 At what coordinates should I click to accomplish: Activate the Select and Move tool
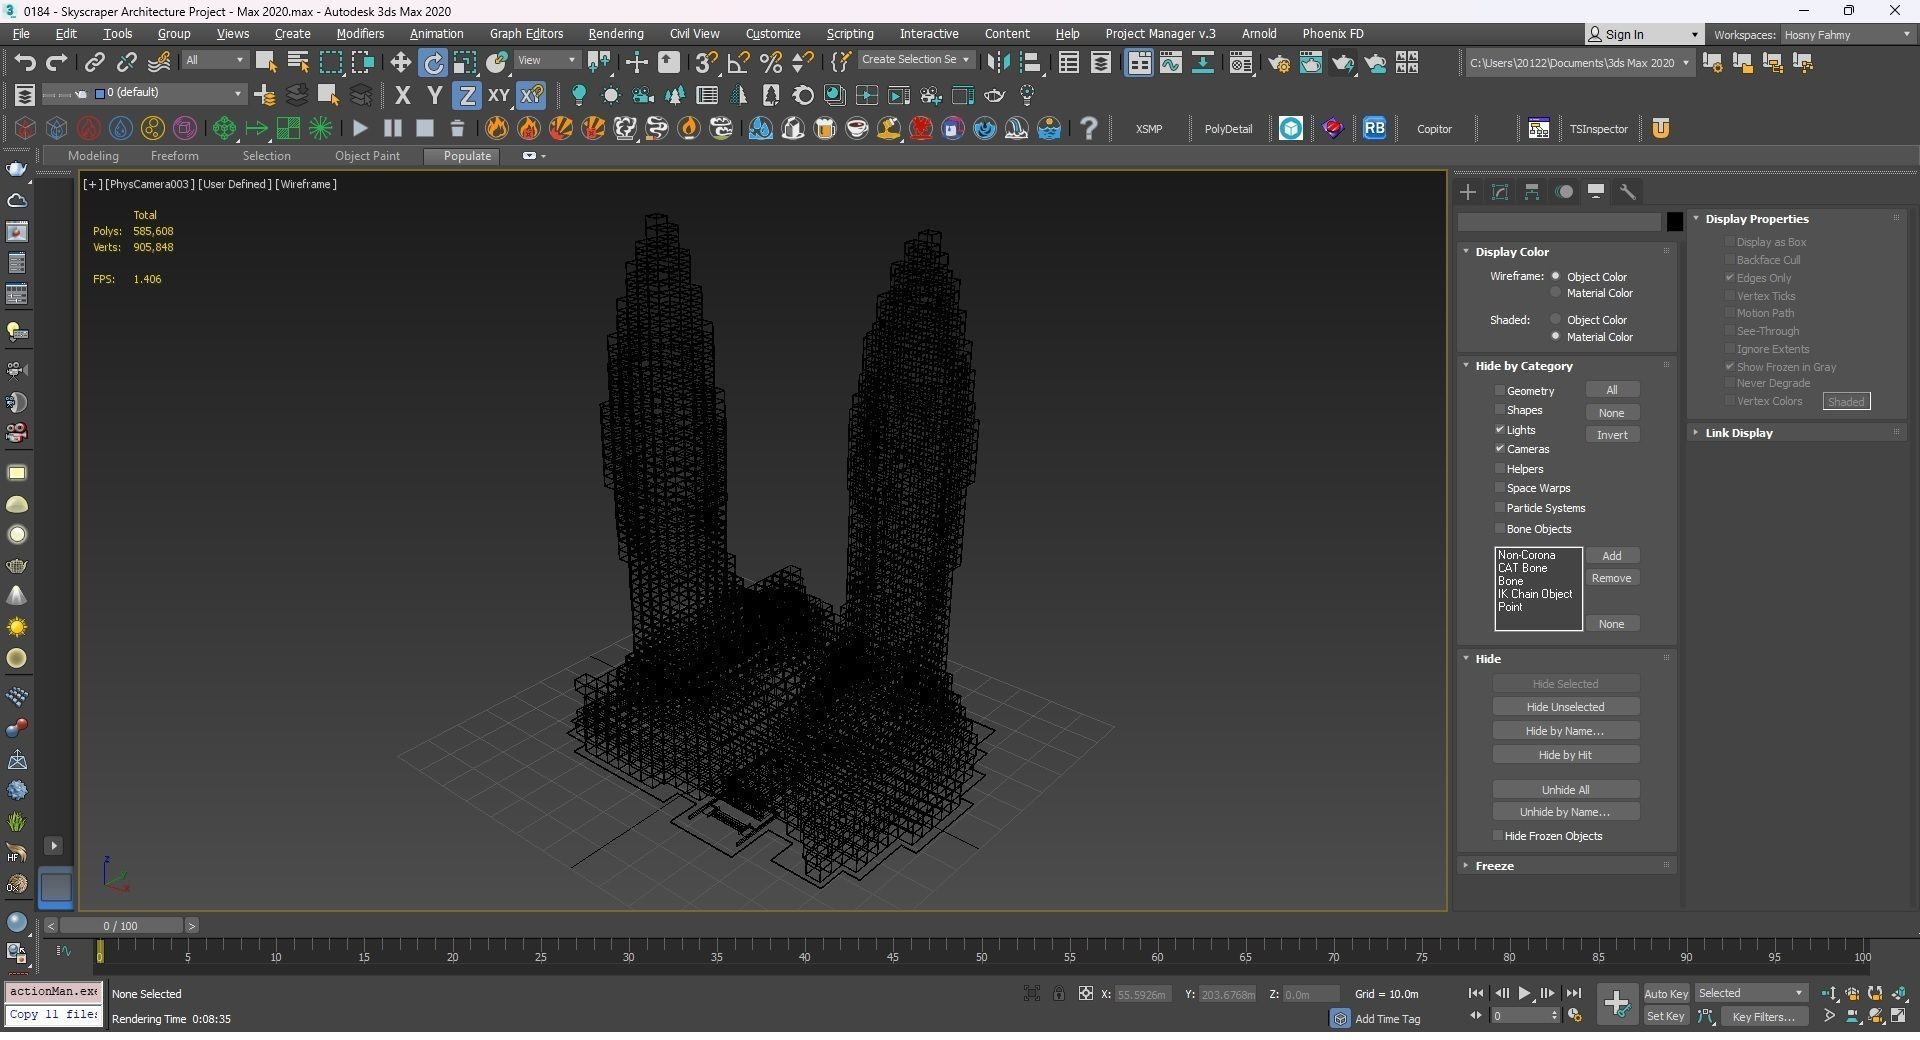point(400,63)
